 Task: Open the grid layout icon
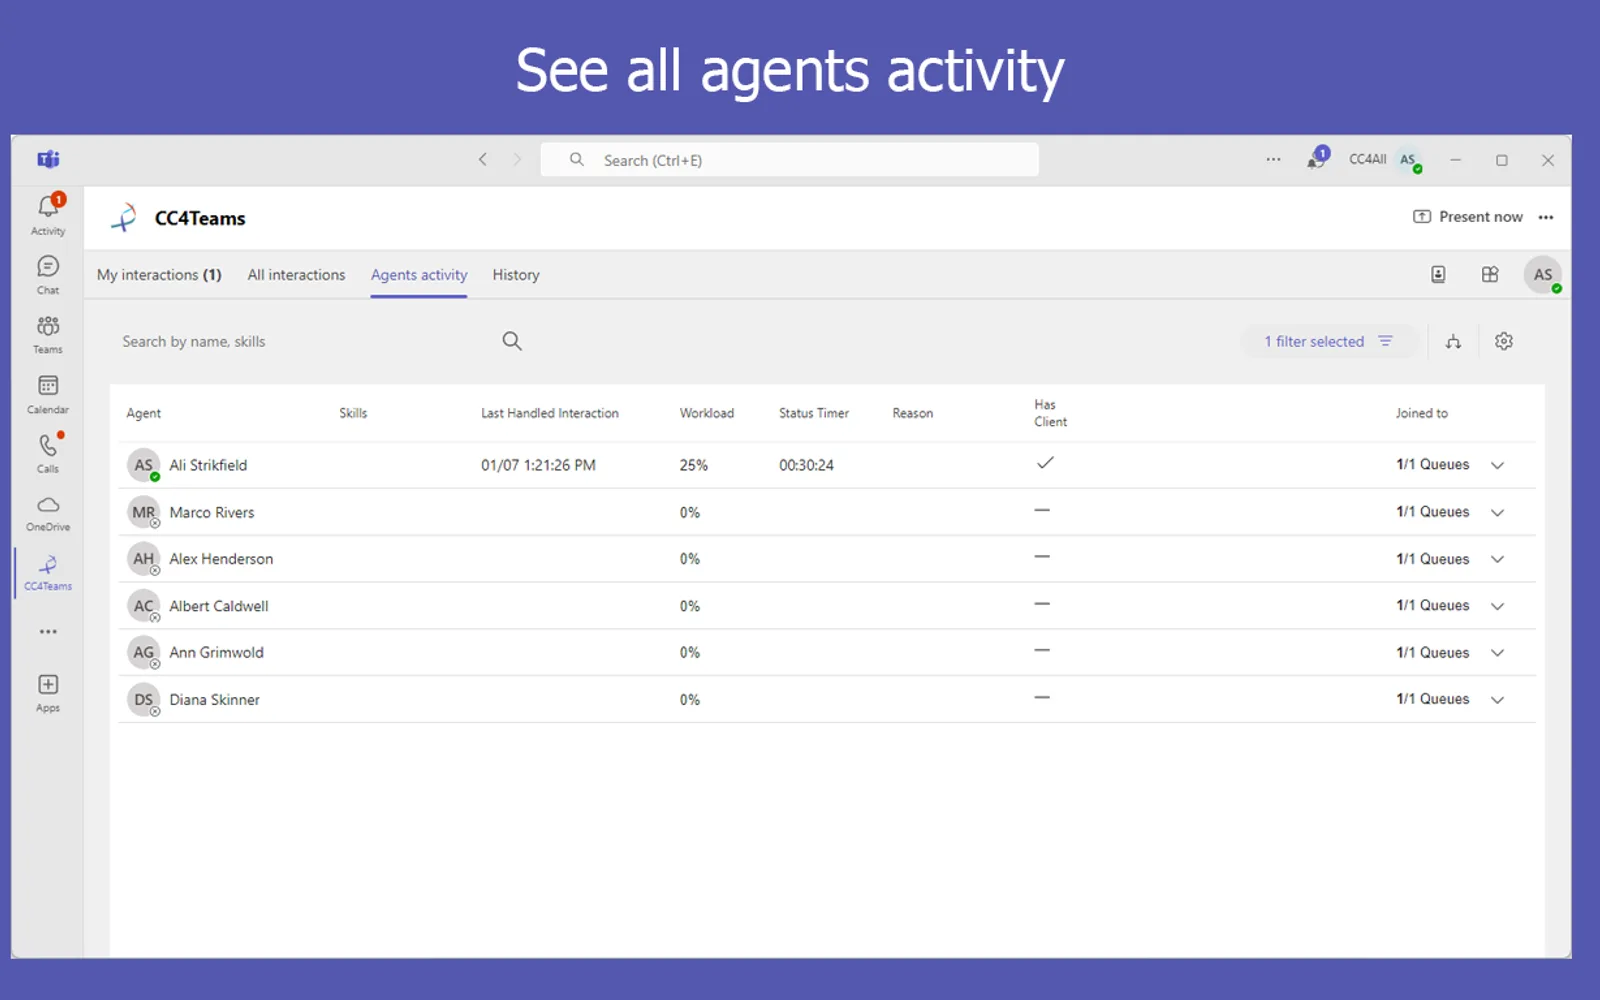pyautogui.click(x=1490, y=274)
